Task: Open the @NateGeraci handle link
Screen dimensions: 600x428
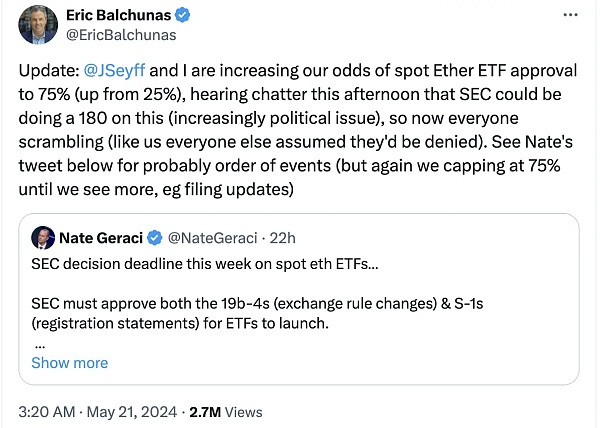Action: [208, 238]
